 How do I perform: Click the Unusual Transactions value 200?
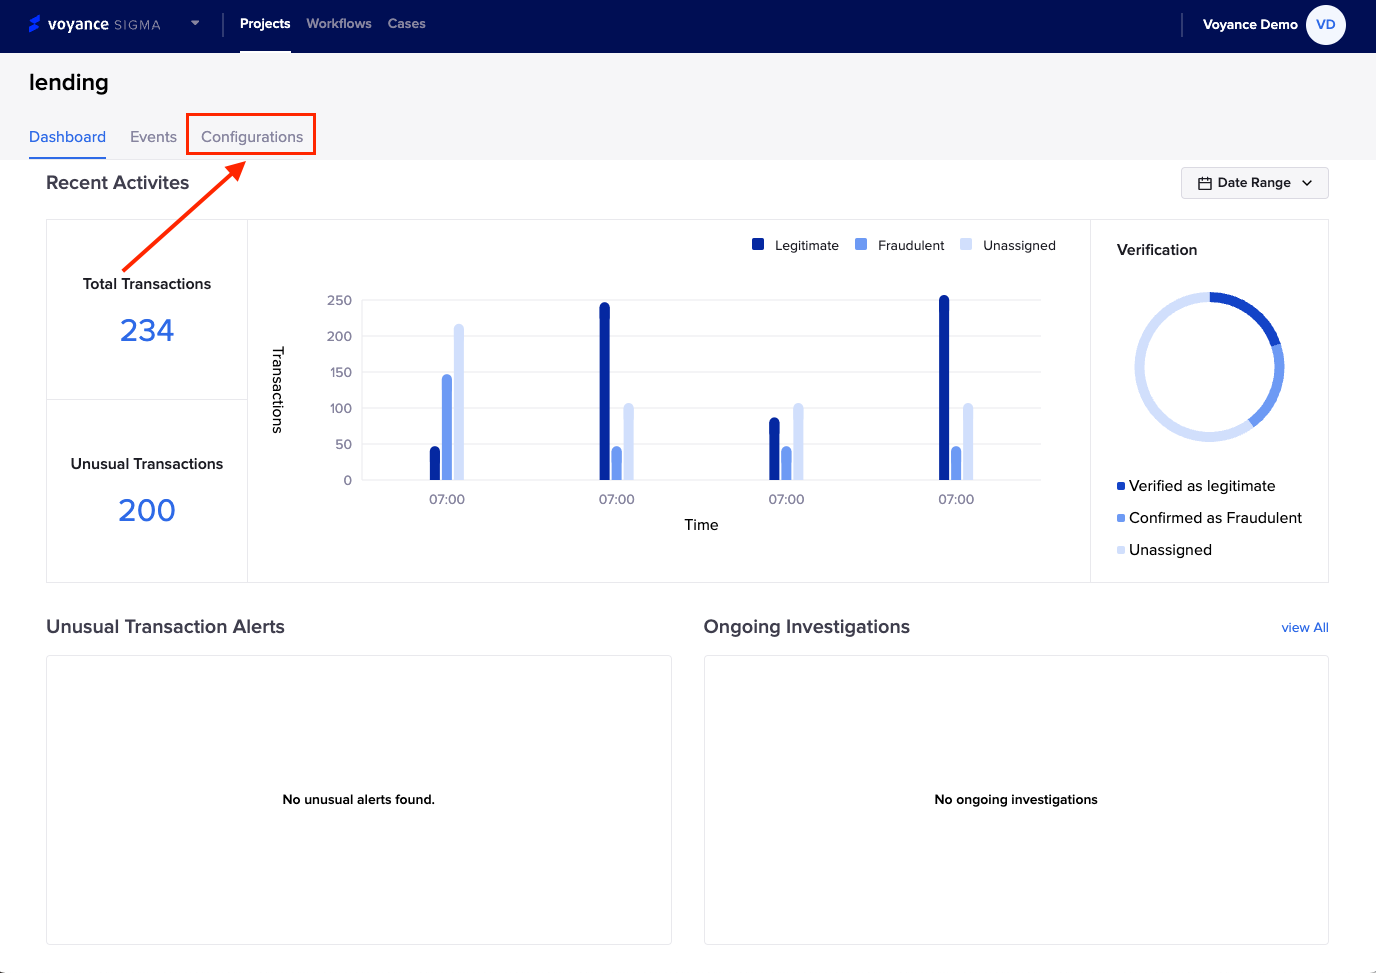[x=147, y=510]
